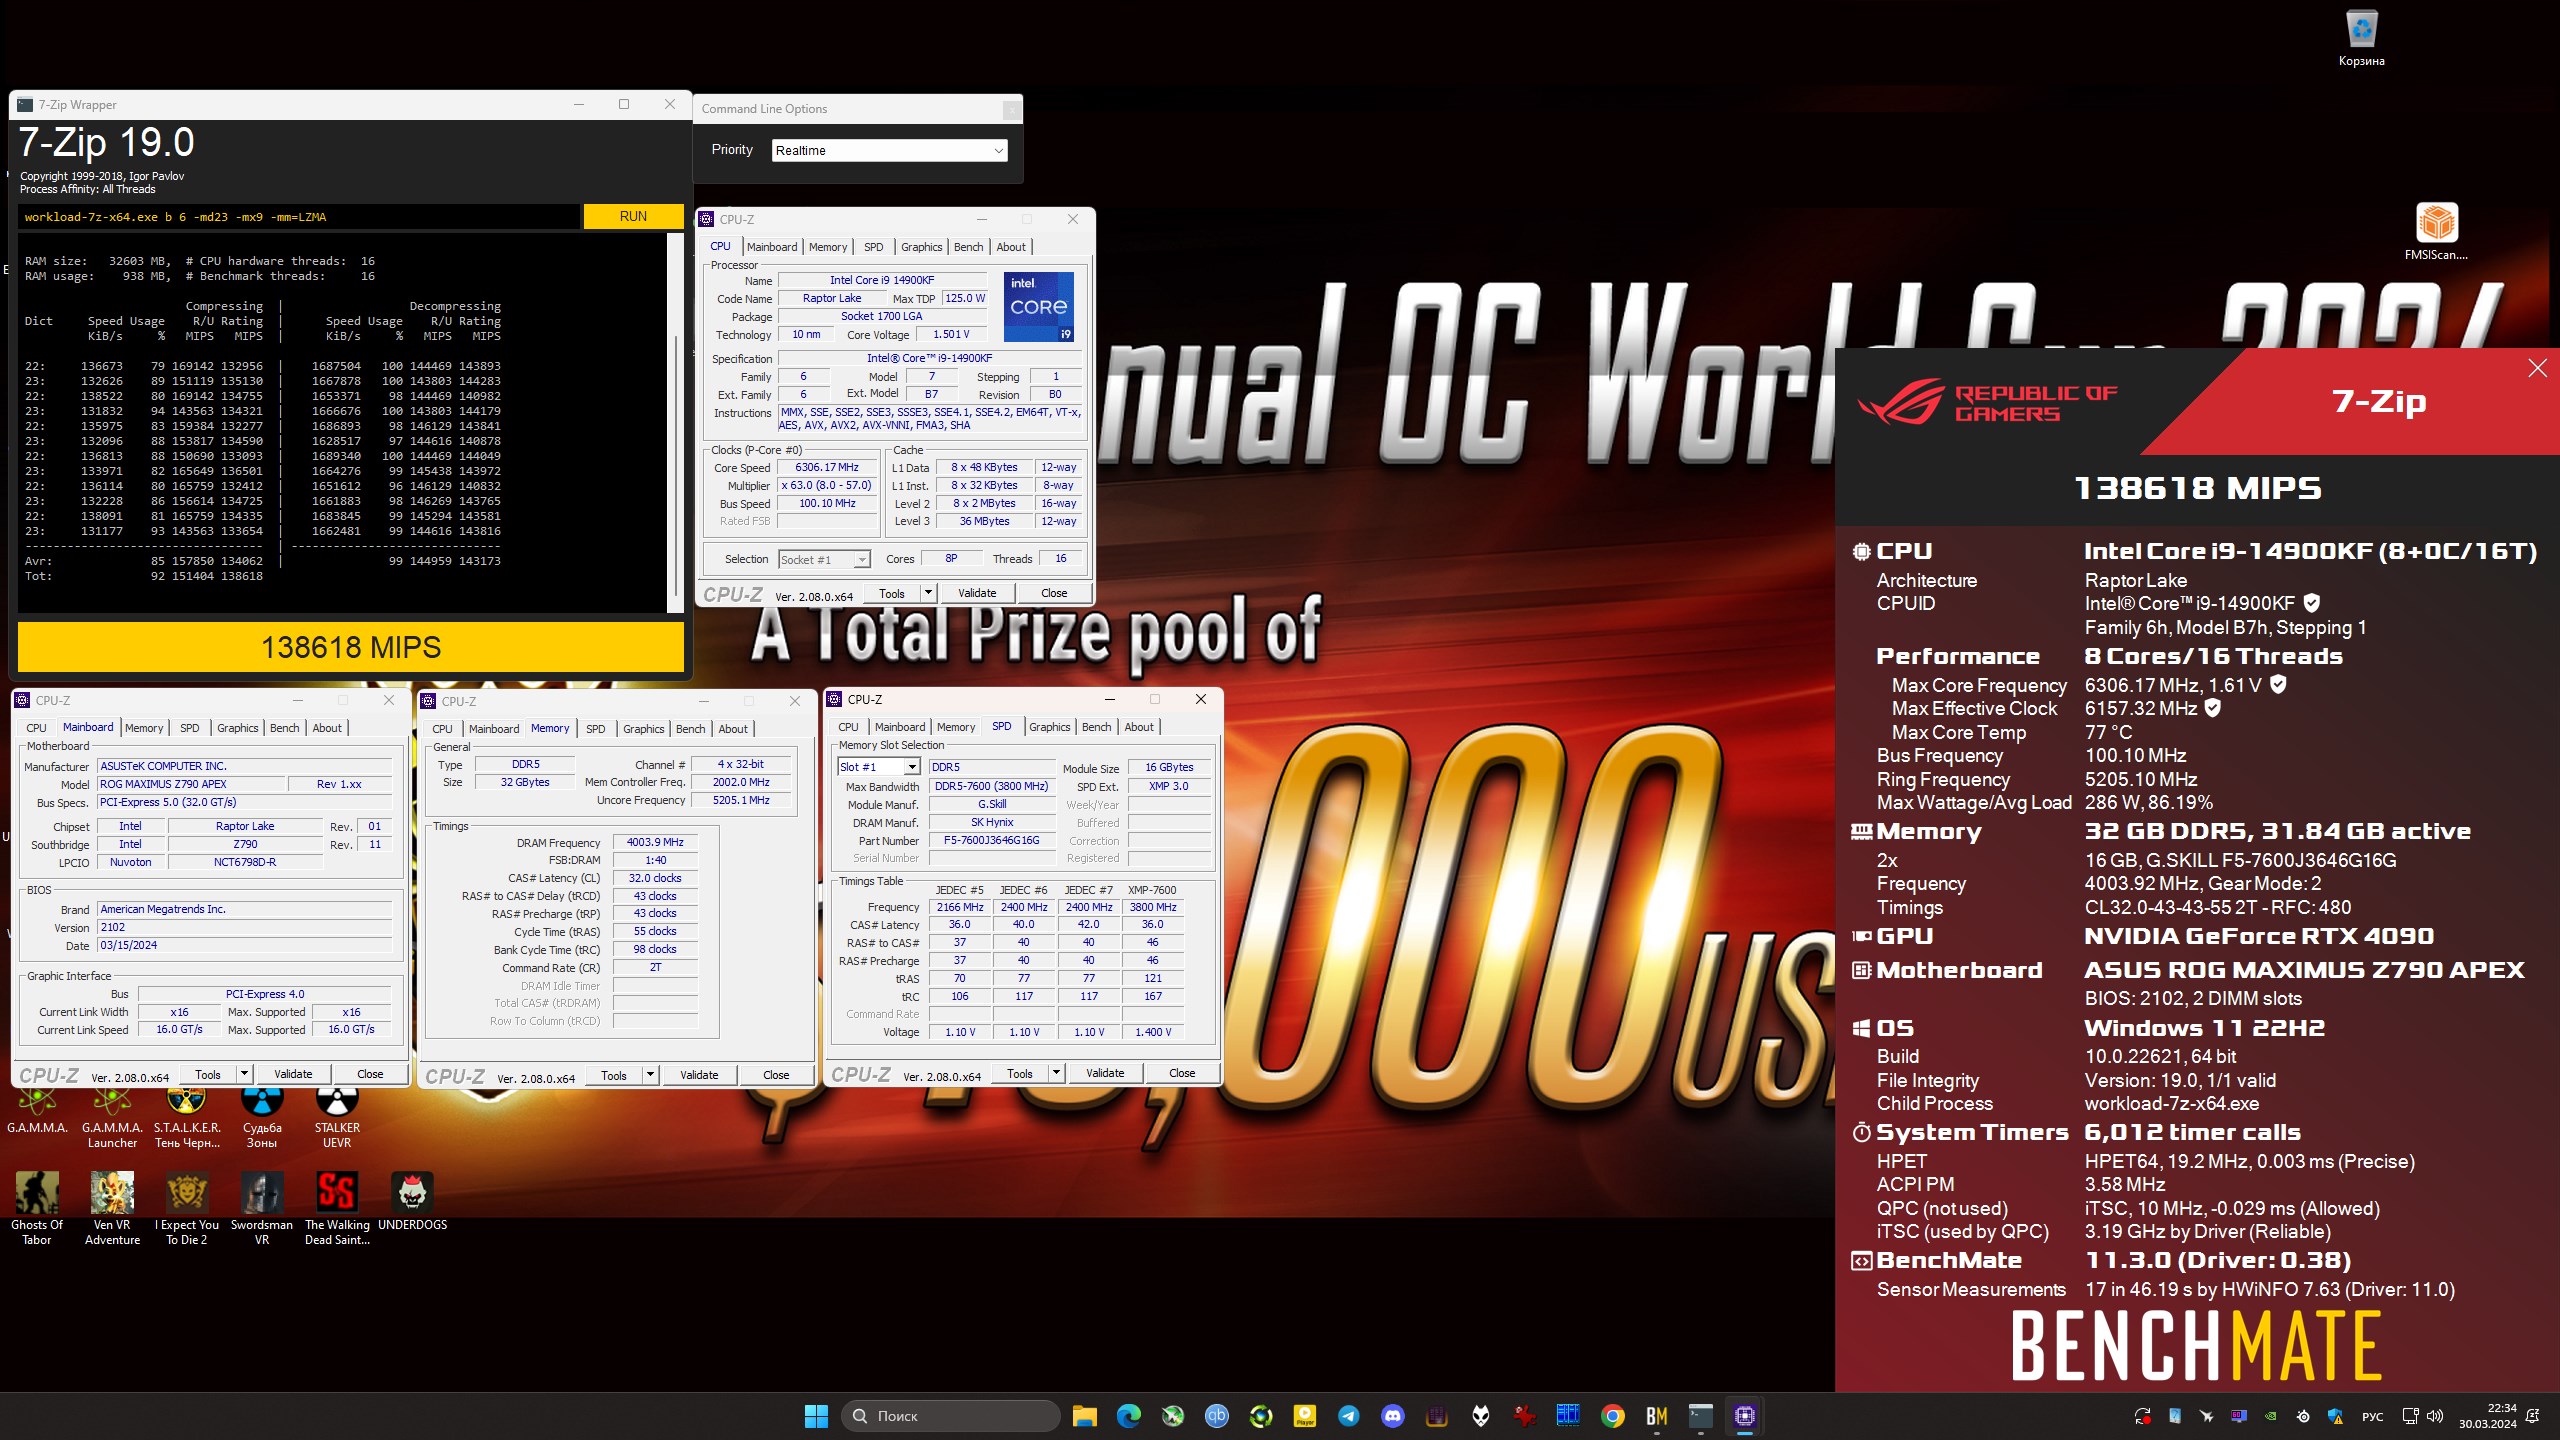Expand Tools arrow in top CPU-Z window
This screenshot has width=2560, height=1440.
(x=928, y=593)
